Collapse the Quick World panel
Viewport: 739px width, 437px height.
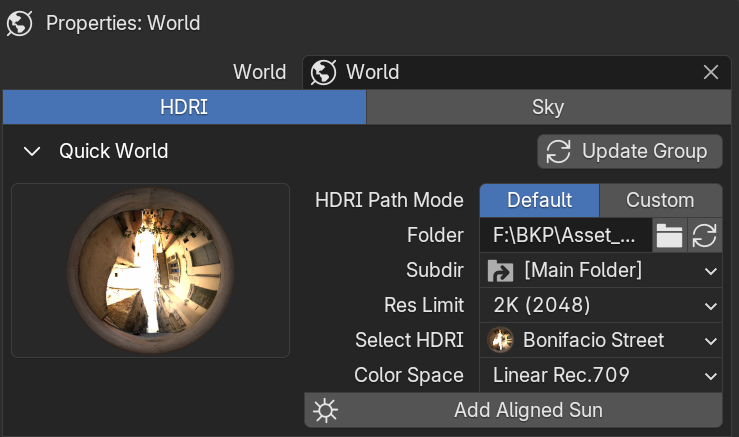(x=32, y=152)
